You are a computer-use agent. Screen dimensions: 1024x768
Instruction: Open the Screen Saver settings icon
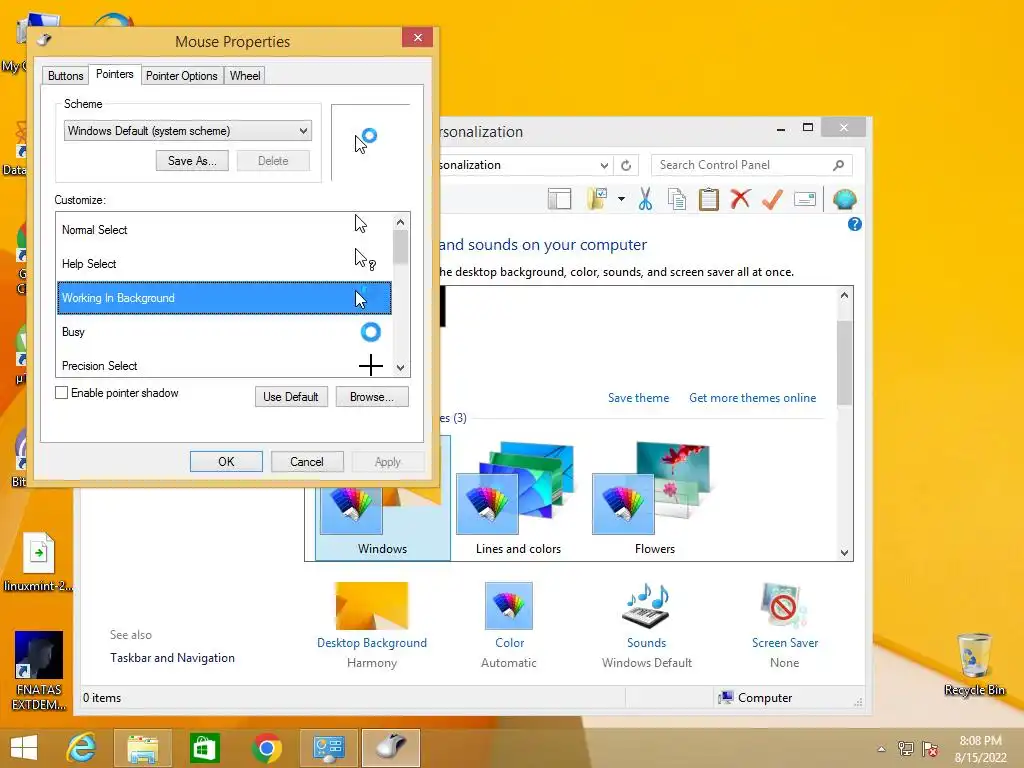point(784,605)
